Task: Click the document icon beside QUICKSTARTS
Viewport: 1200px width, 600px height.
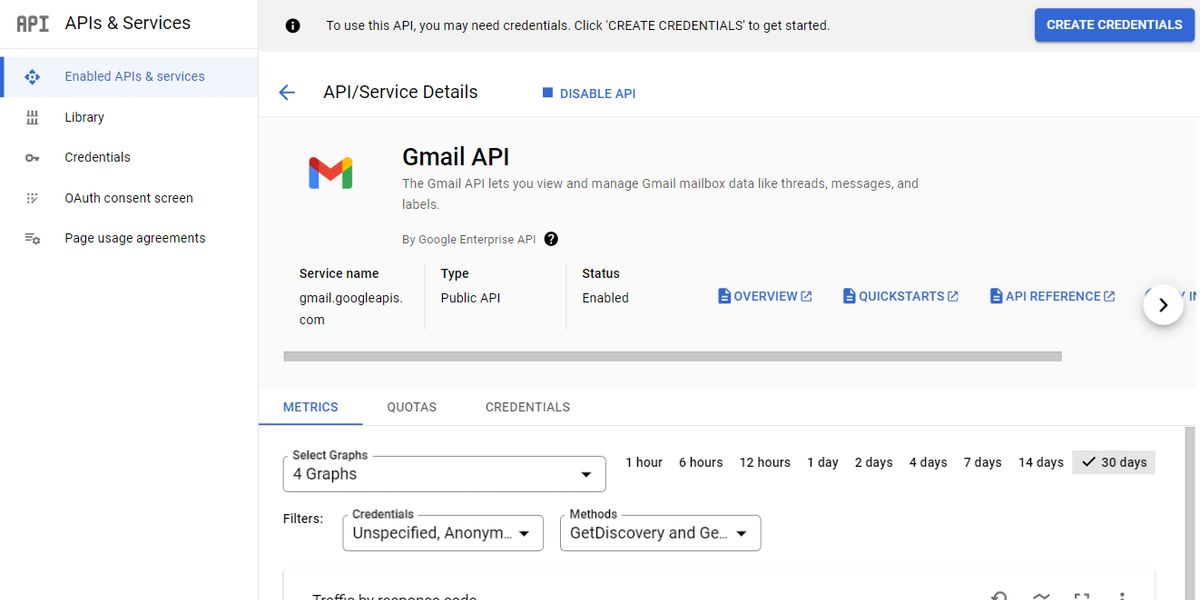Action: tap(849, 296)
